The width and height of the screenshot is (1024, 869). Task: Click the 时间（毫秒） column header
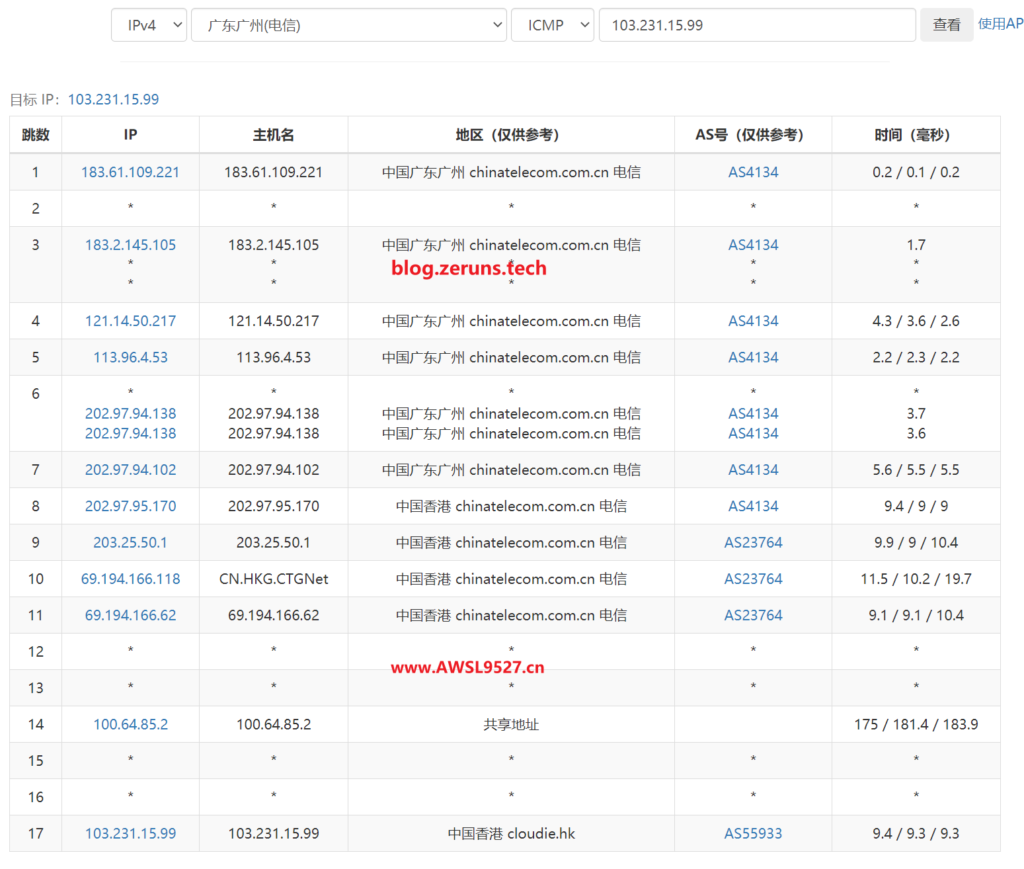tap(916, 135)
